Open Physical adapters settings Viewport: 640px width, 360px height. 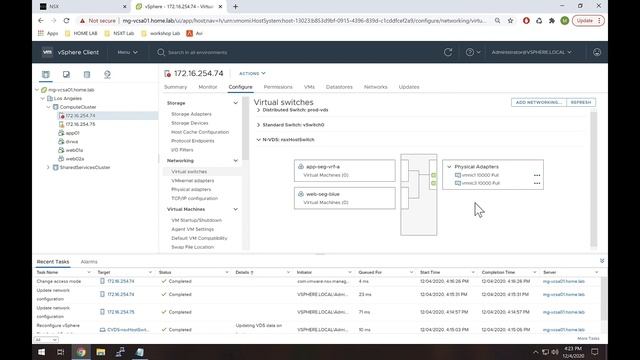(x=191, y=189)
